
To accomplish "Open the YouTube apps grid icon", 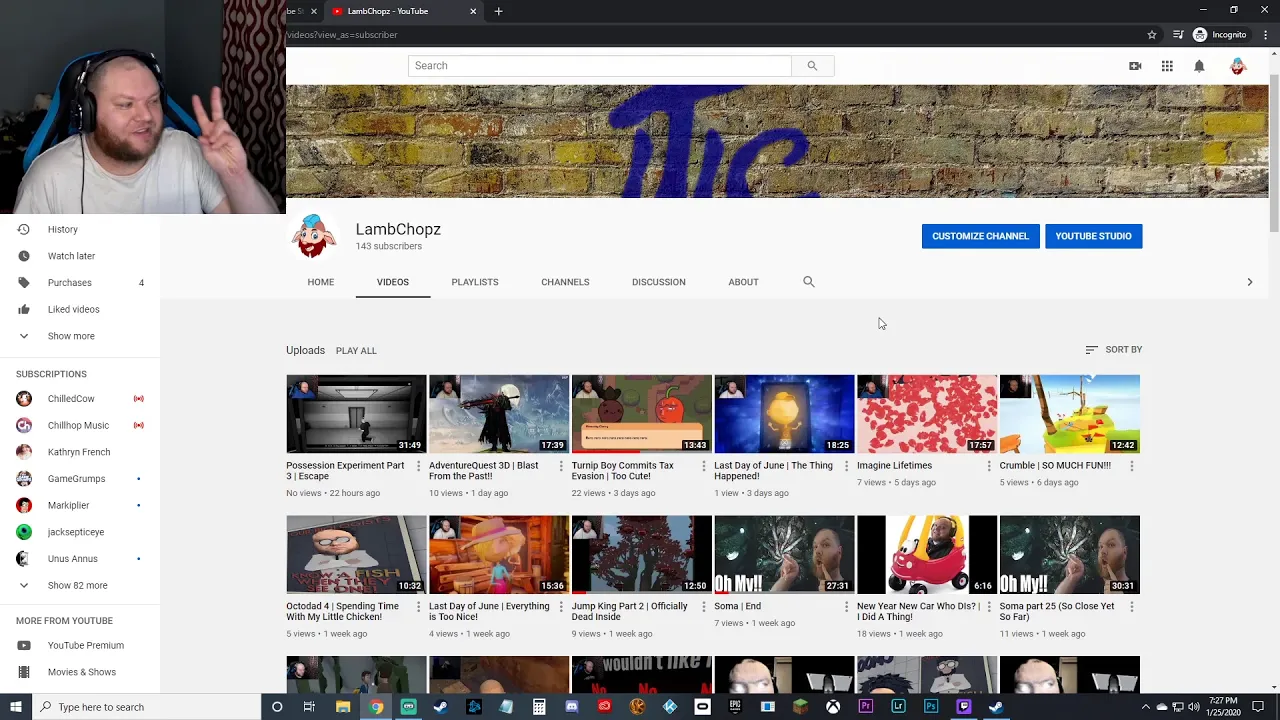I will coord(1167,66).
